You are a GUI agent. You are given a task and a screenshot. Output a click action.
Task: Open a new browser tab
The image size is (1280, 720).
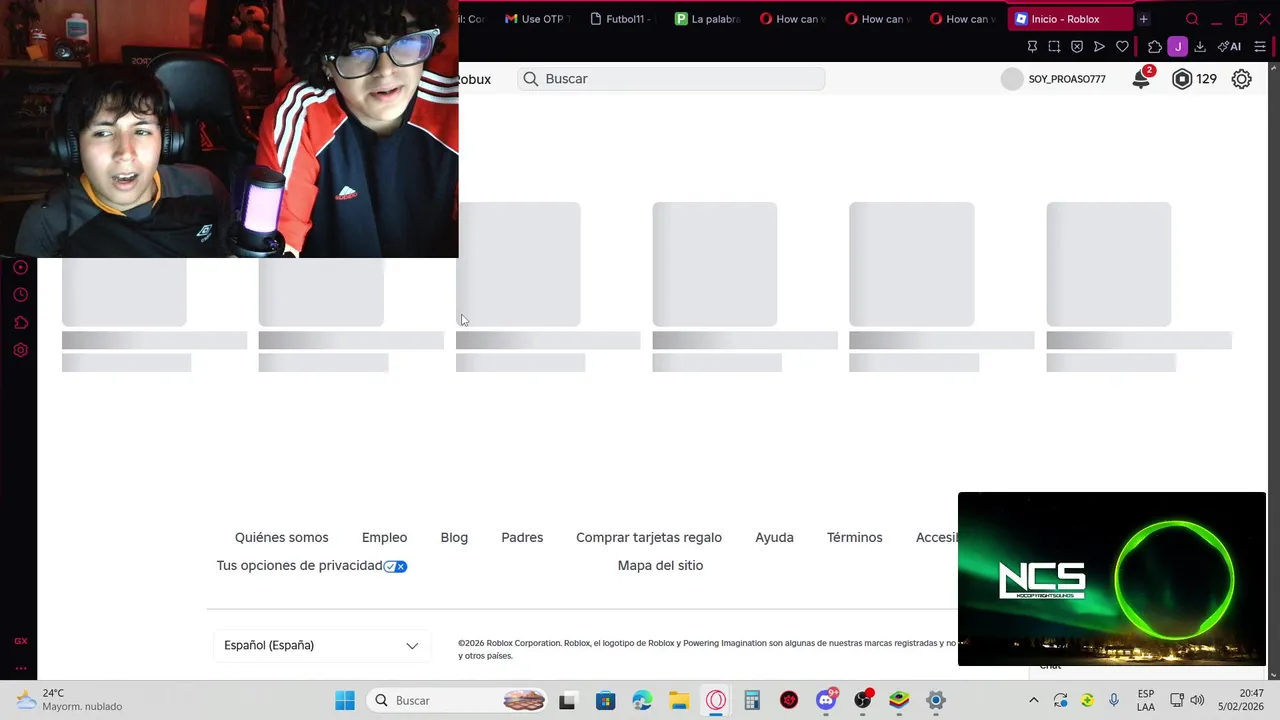click(1143, 19)
